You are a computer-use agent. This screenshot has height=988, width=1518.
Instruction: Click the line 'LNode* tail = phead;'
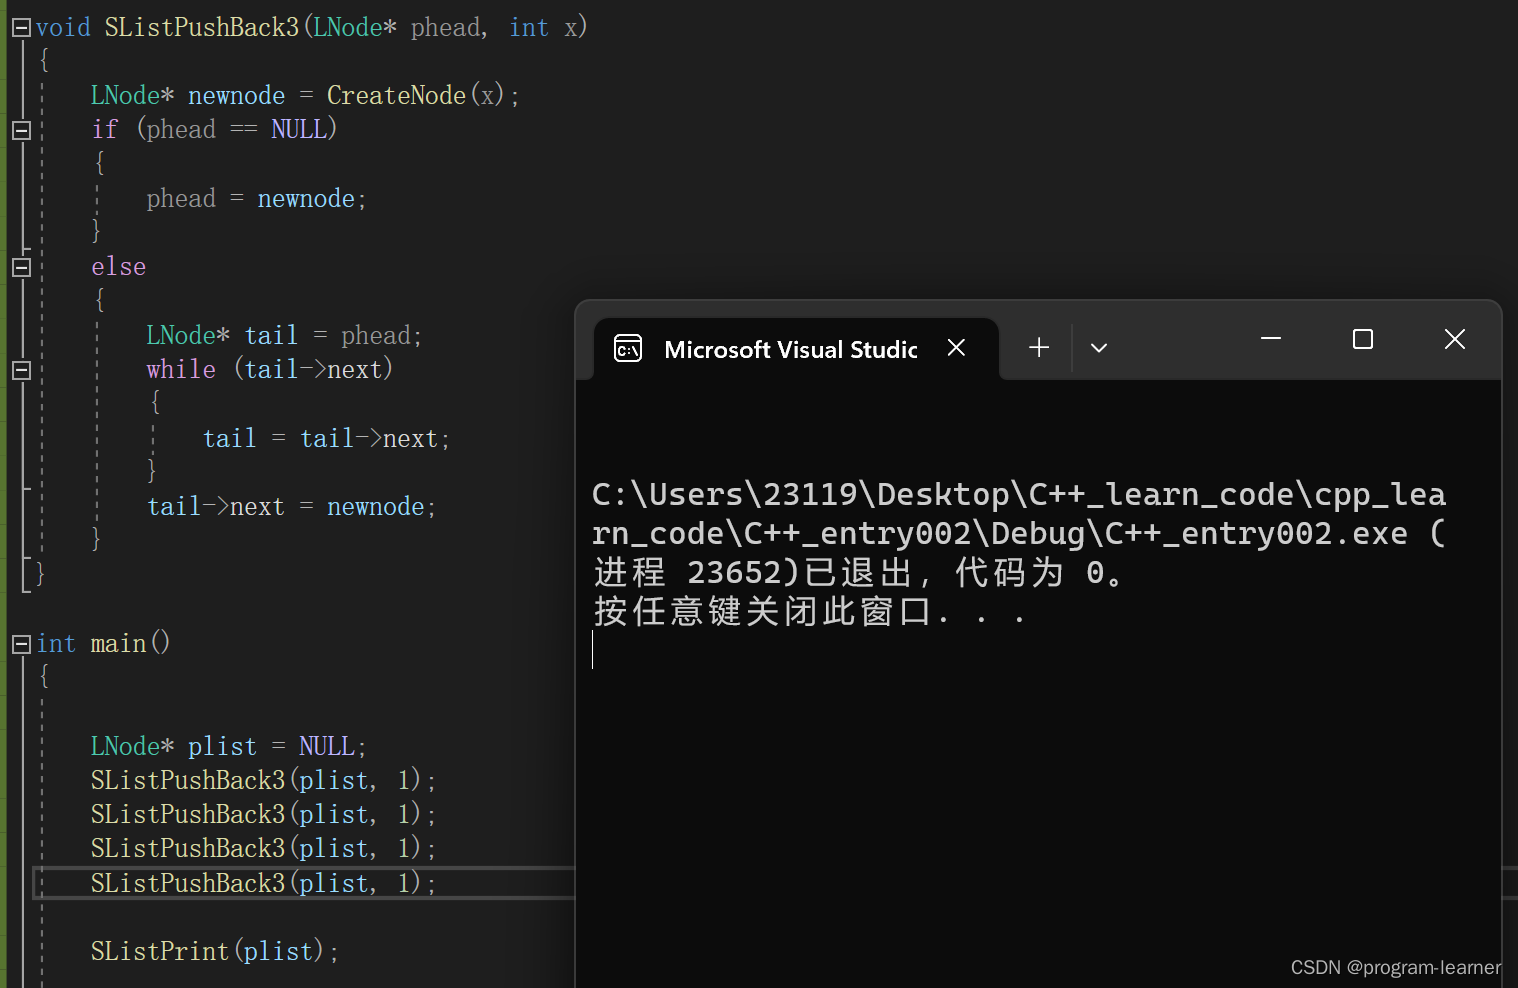(x=284, y=335)
